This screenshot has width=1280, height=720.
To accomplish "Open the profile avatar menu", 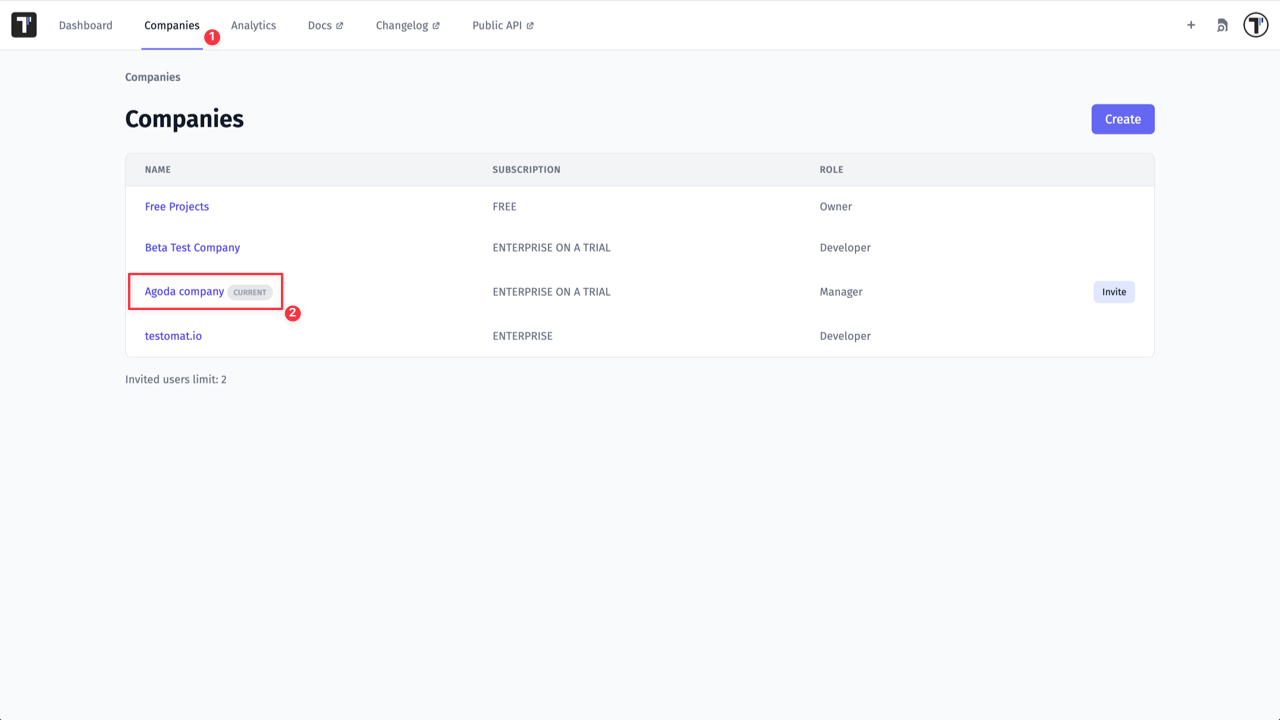I will coord(1255,24).
